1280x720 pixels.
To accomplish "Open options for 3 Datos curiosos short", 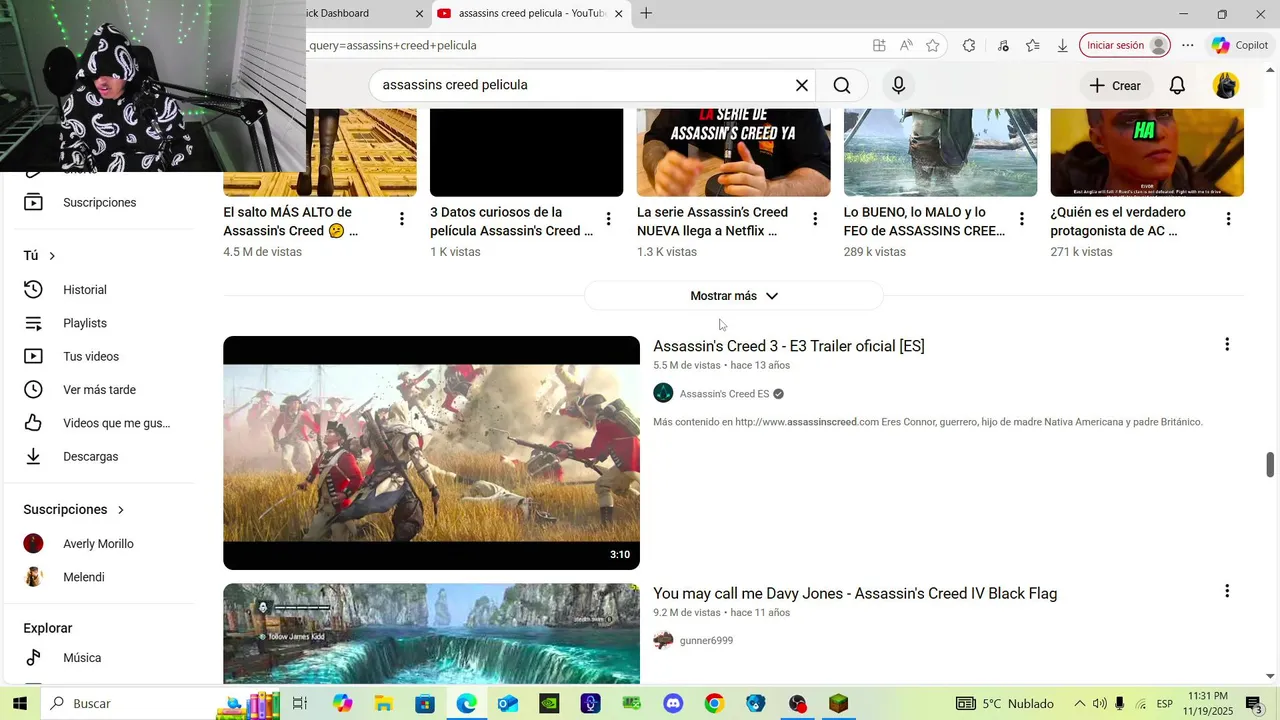I will click(x=608, y=219).
